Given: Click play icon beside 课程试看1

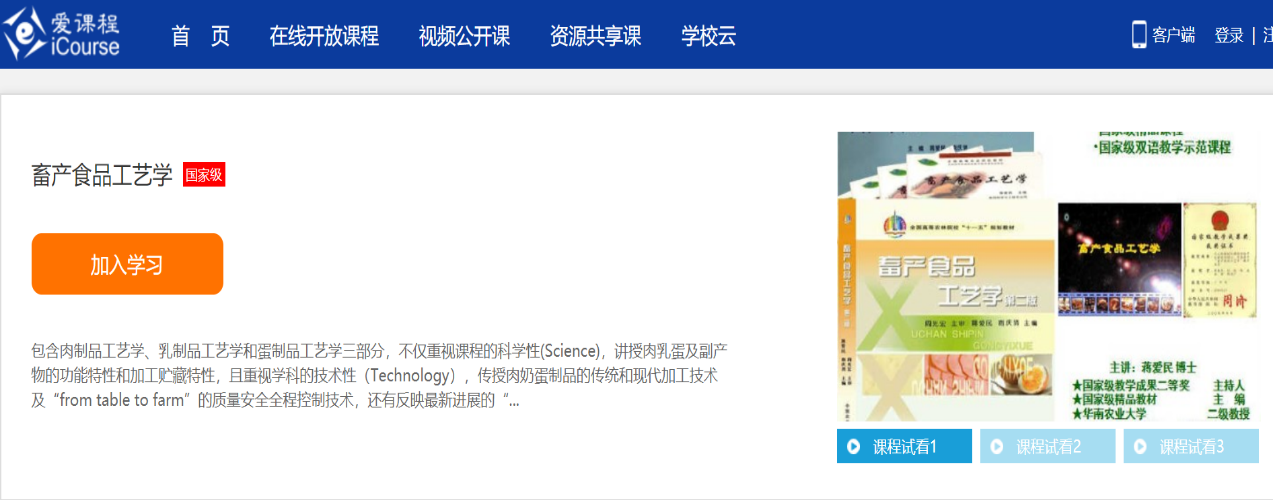Looking at the screenshot, I should click(x=854, y=447).
